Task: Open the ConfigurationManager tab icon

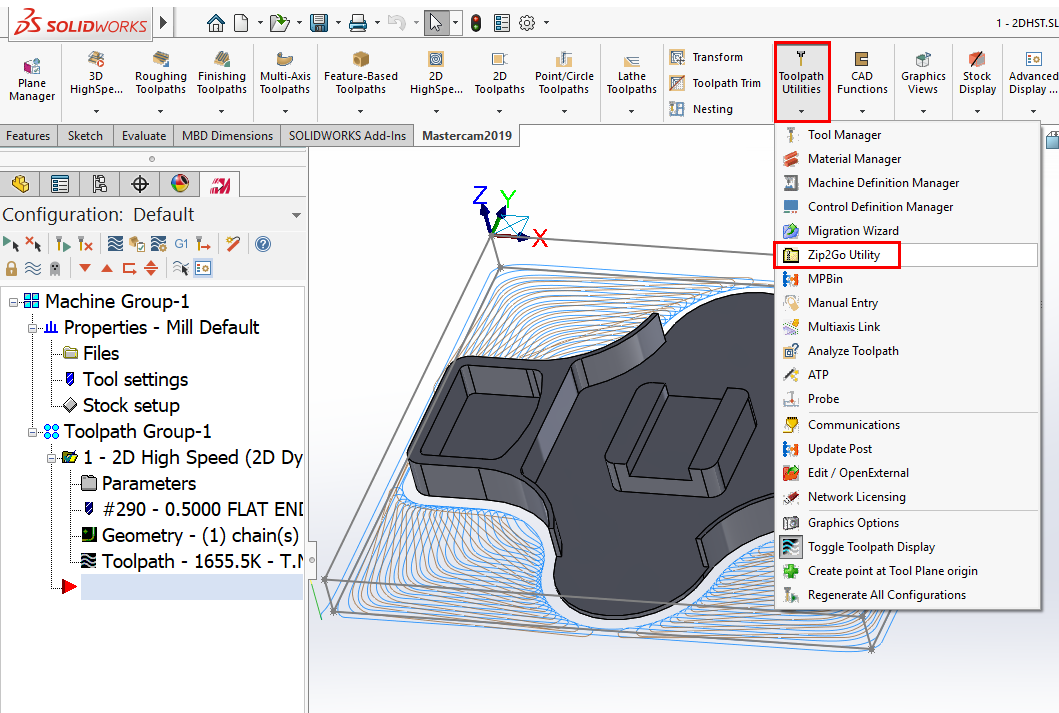Action: click(x=99, y=184)
